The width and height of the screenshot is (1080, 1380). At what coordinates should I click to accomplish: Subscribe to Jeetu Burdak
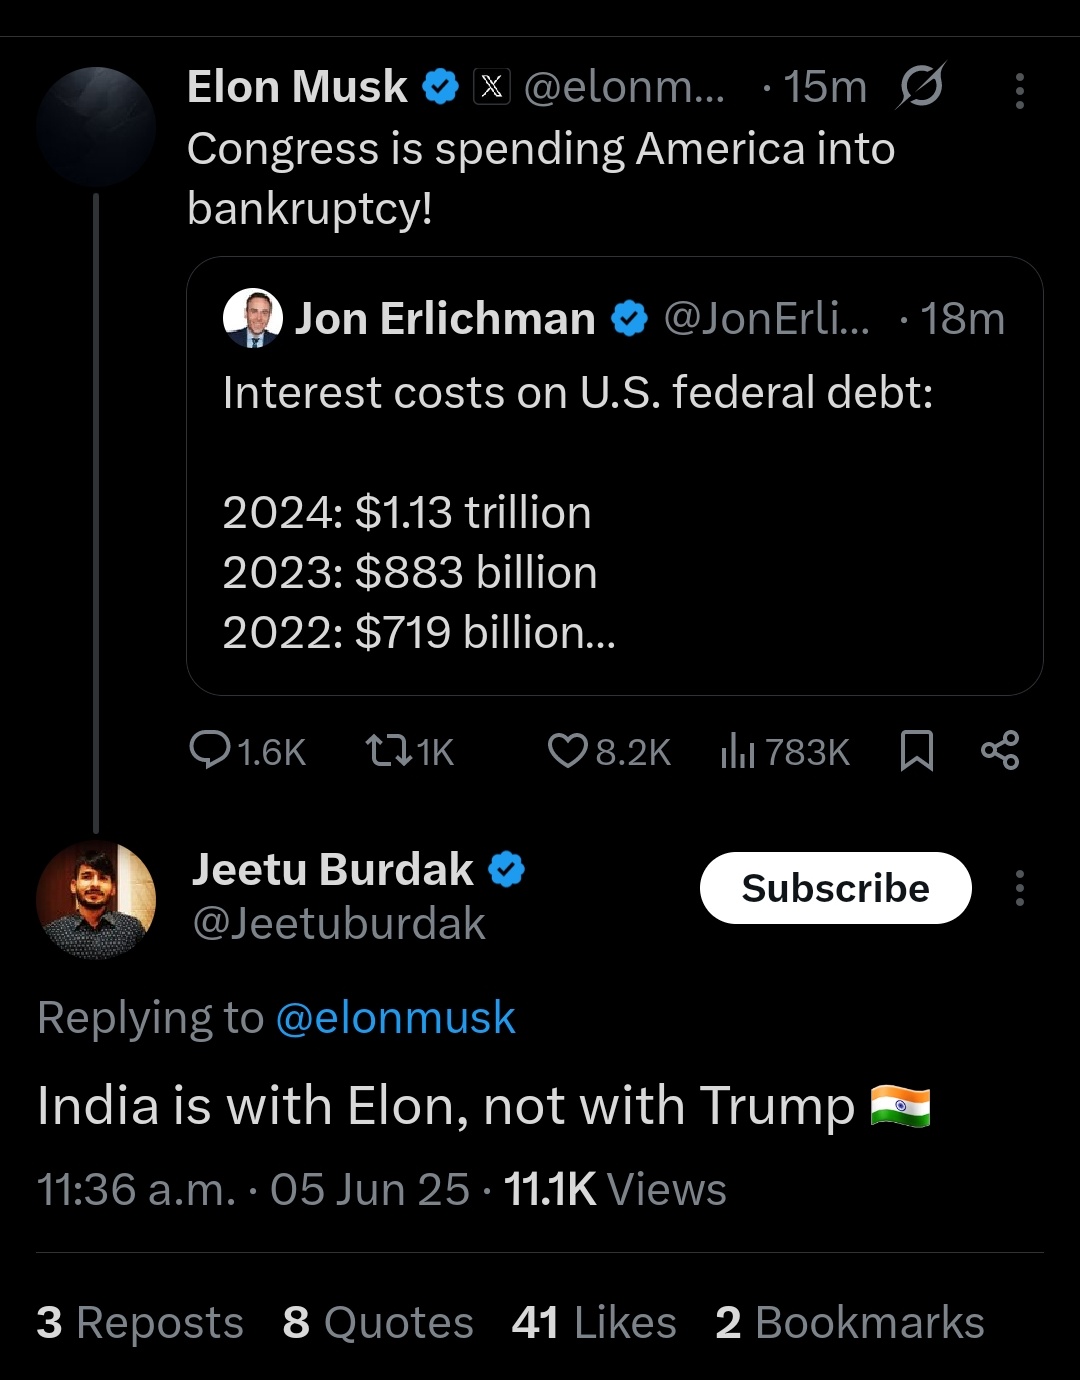click(835, 888)
